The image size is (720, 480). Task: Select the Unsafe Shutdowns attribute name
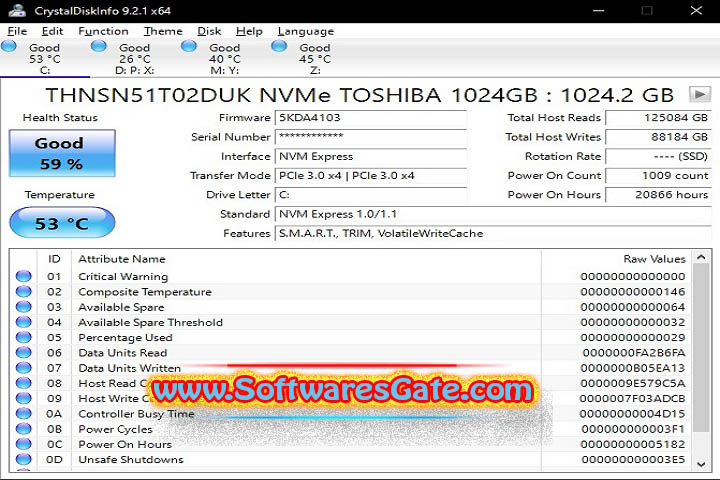point(131,459)
